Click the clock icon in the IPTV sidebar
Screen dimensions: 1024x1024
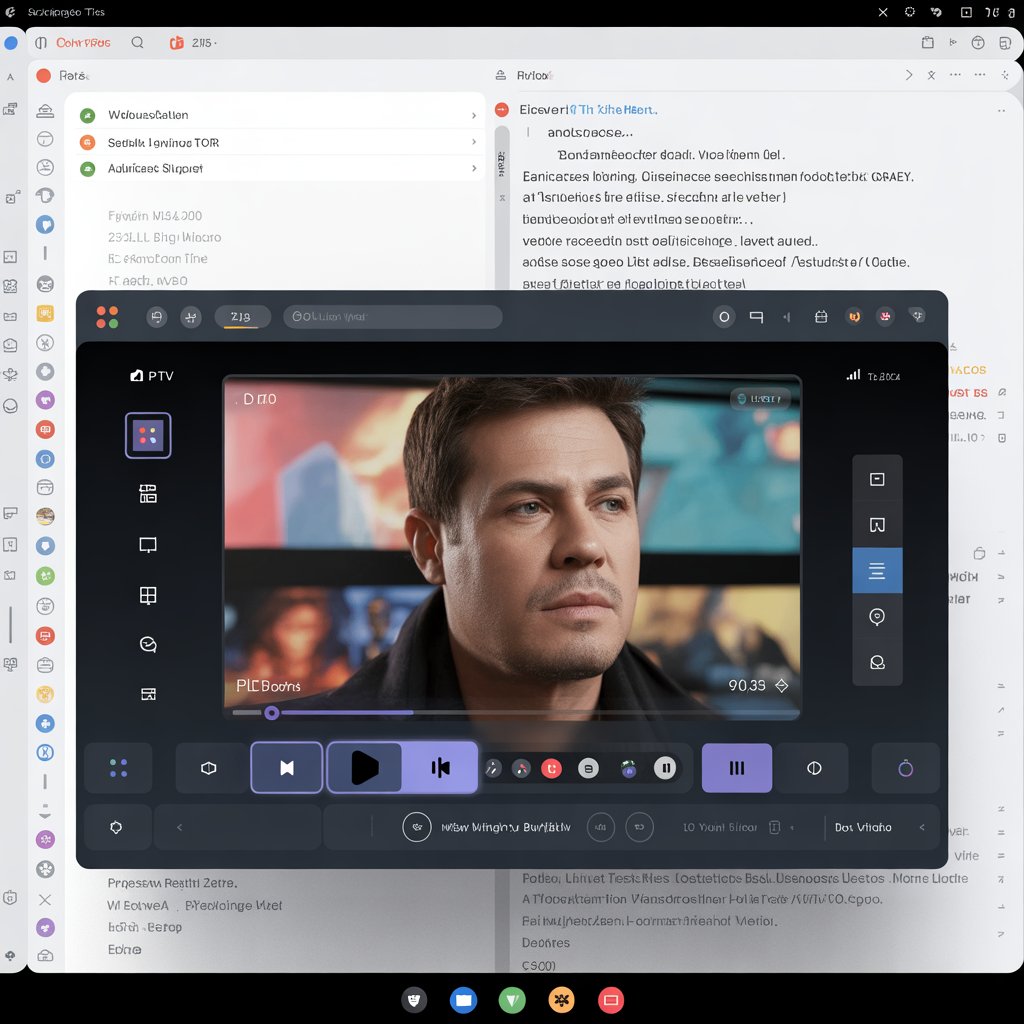148,645
